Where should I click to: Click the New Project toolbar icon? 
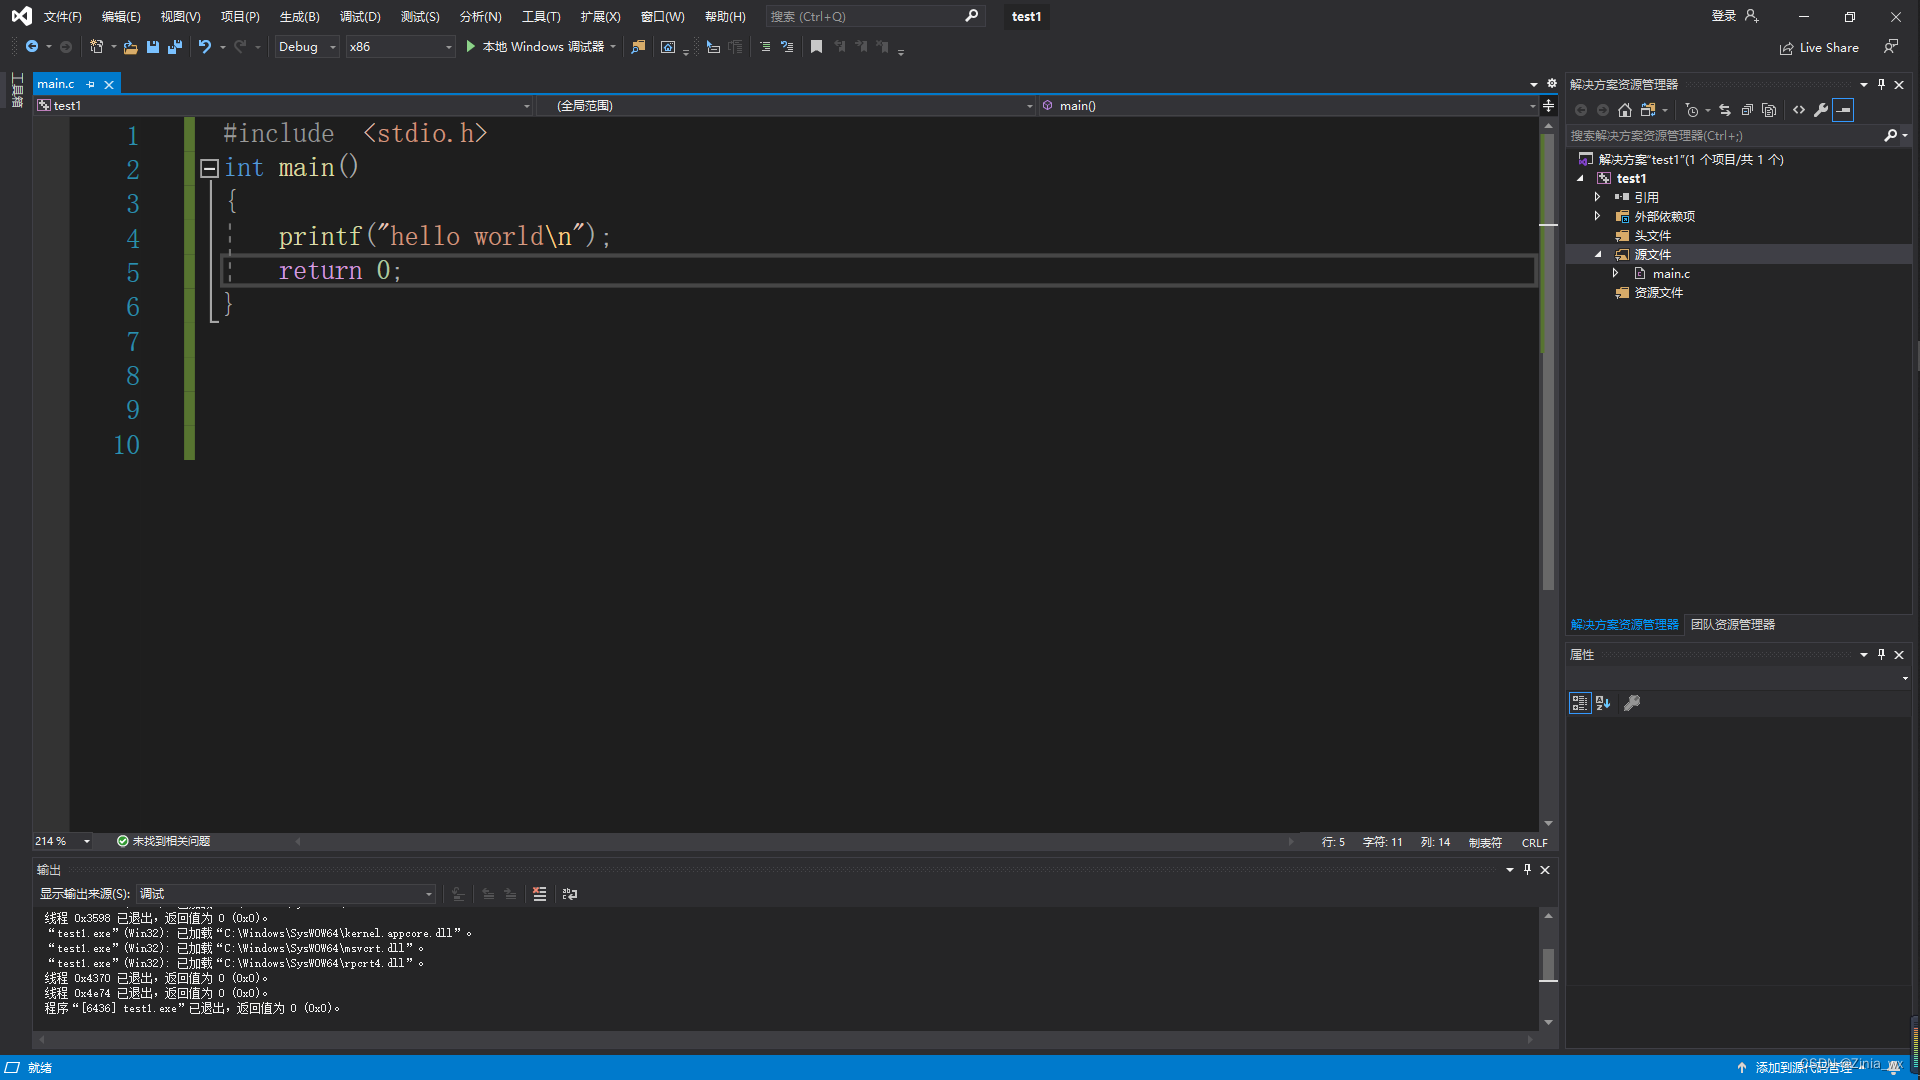point(95,46)
